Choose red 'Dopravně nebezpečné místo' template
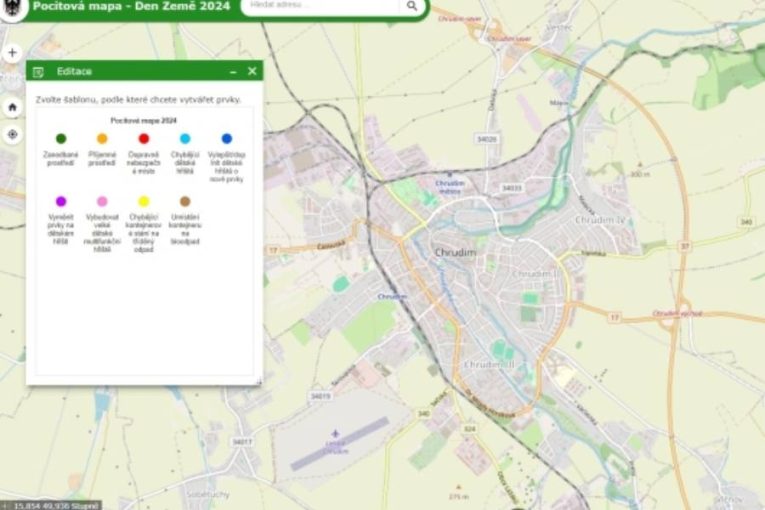The height and width of the screenshot is (510, 765). [144, 139]
